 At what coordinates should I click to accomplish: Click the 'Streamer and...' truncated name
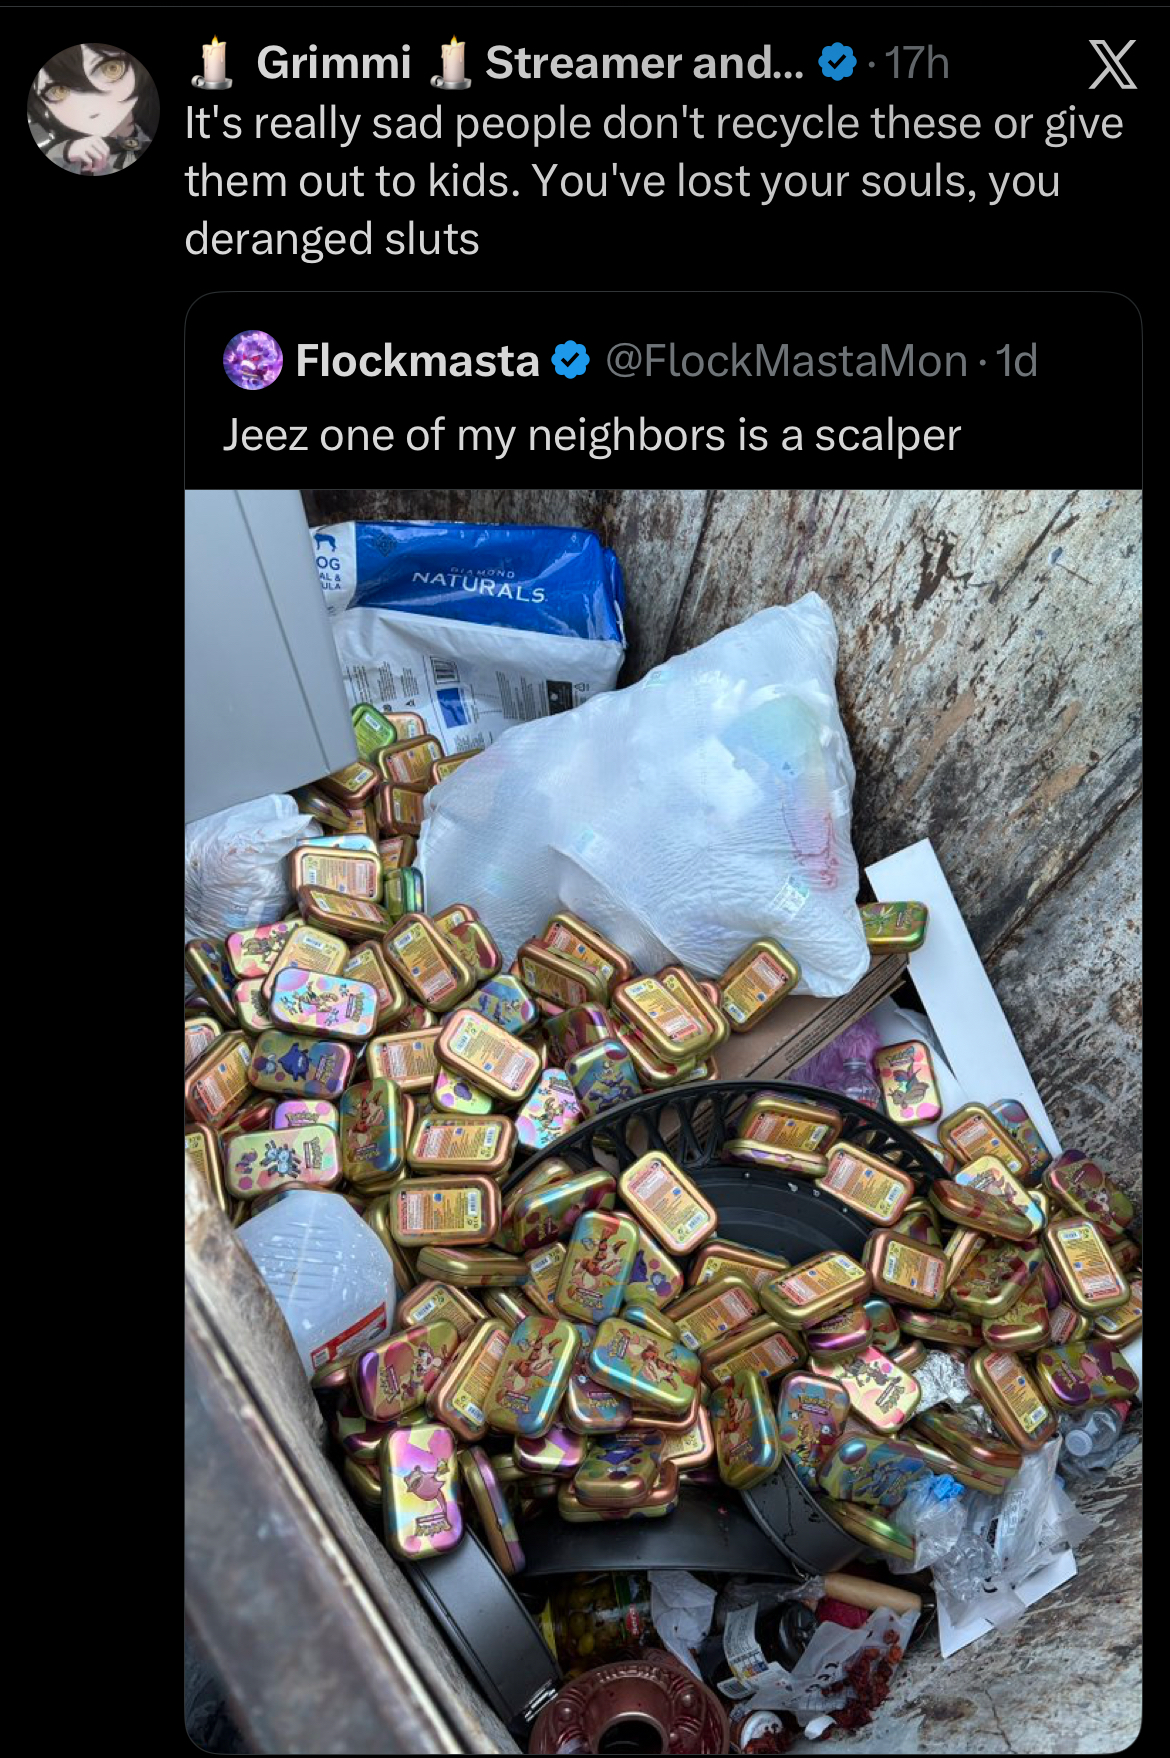tap(644, 63)
